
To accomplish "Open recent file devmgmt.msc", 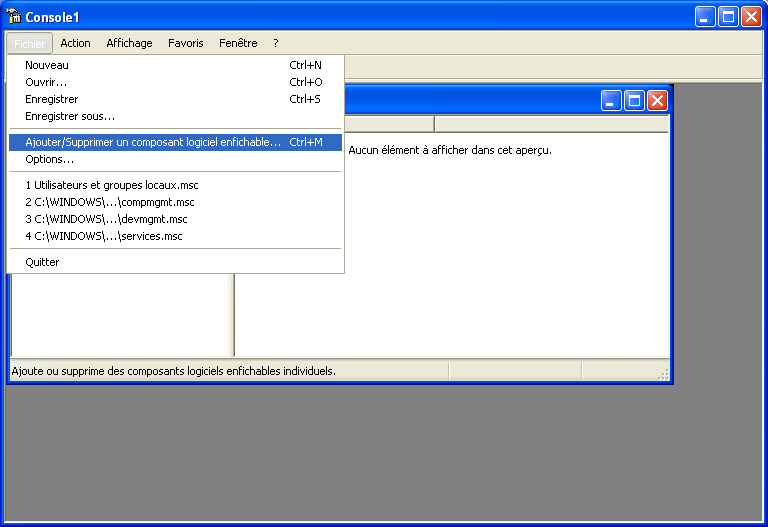I will pos(175,219).
